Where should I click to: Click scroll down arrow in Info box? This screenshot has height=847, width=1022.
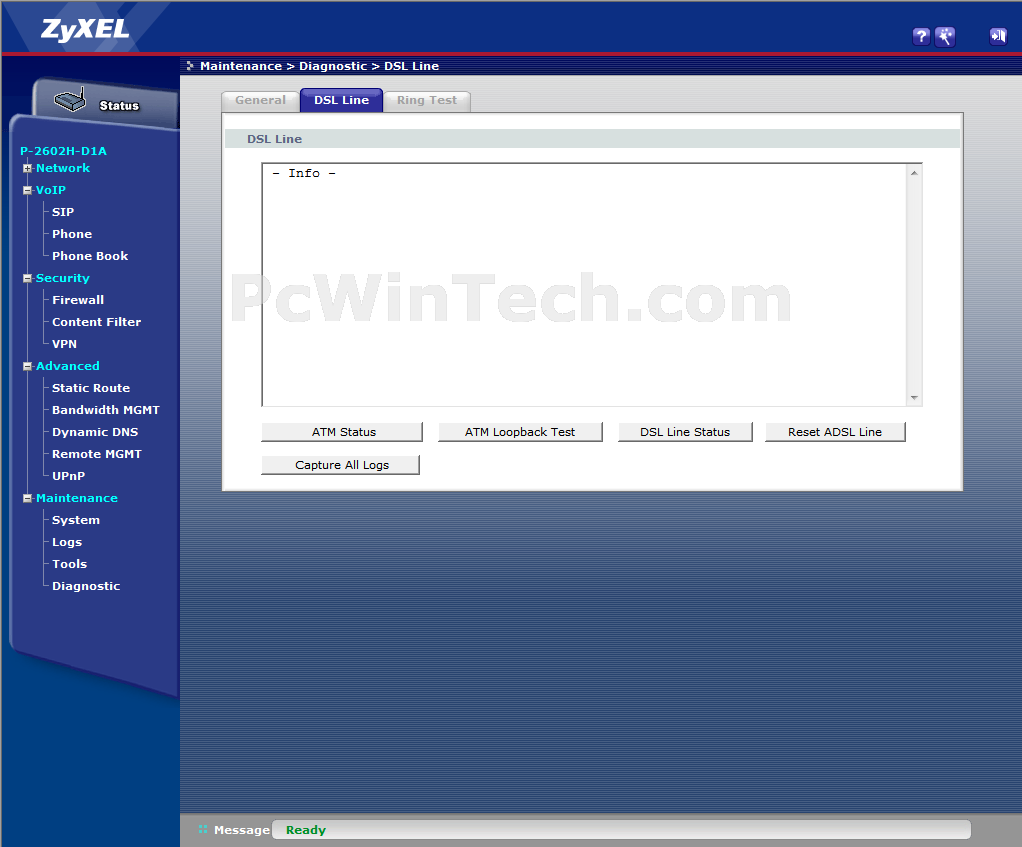914,397
